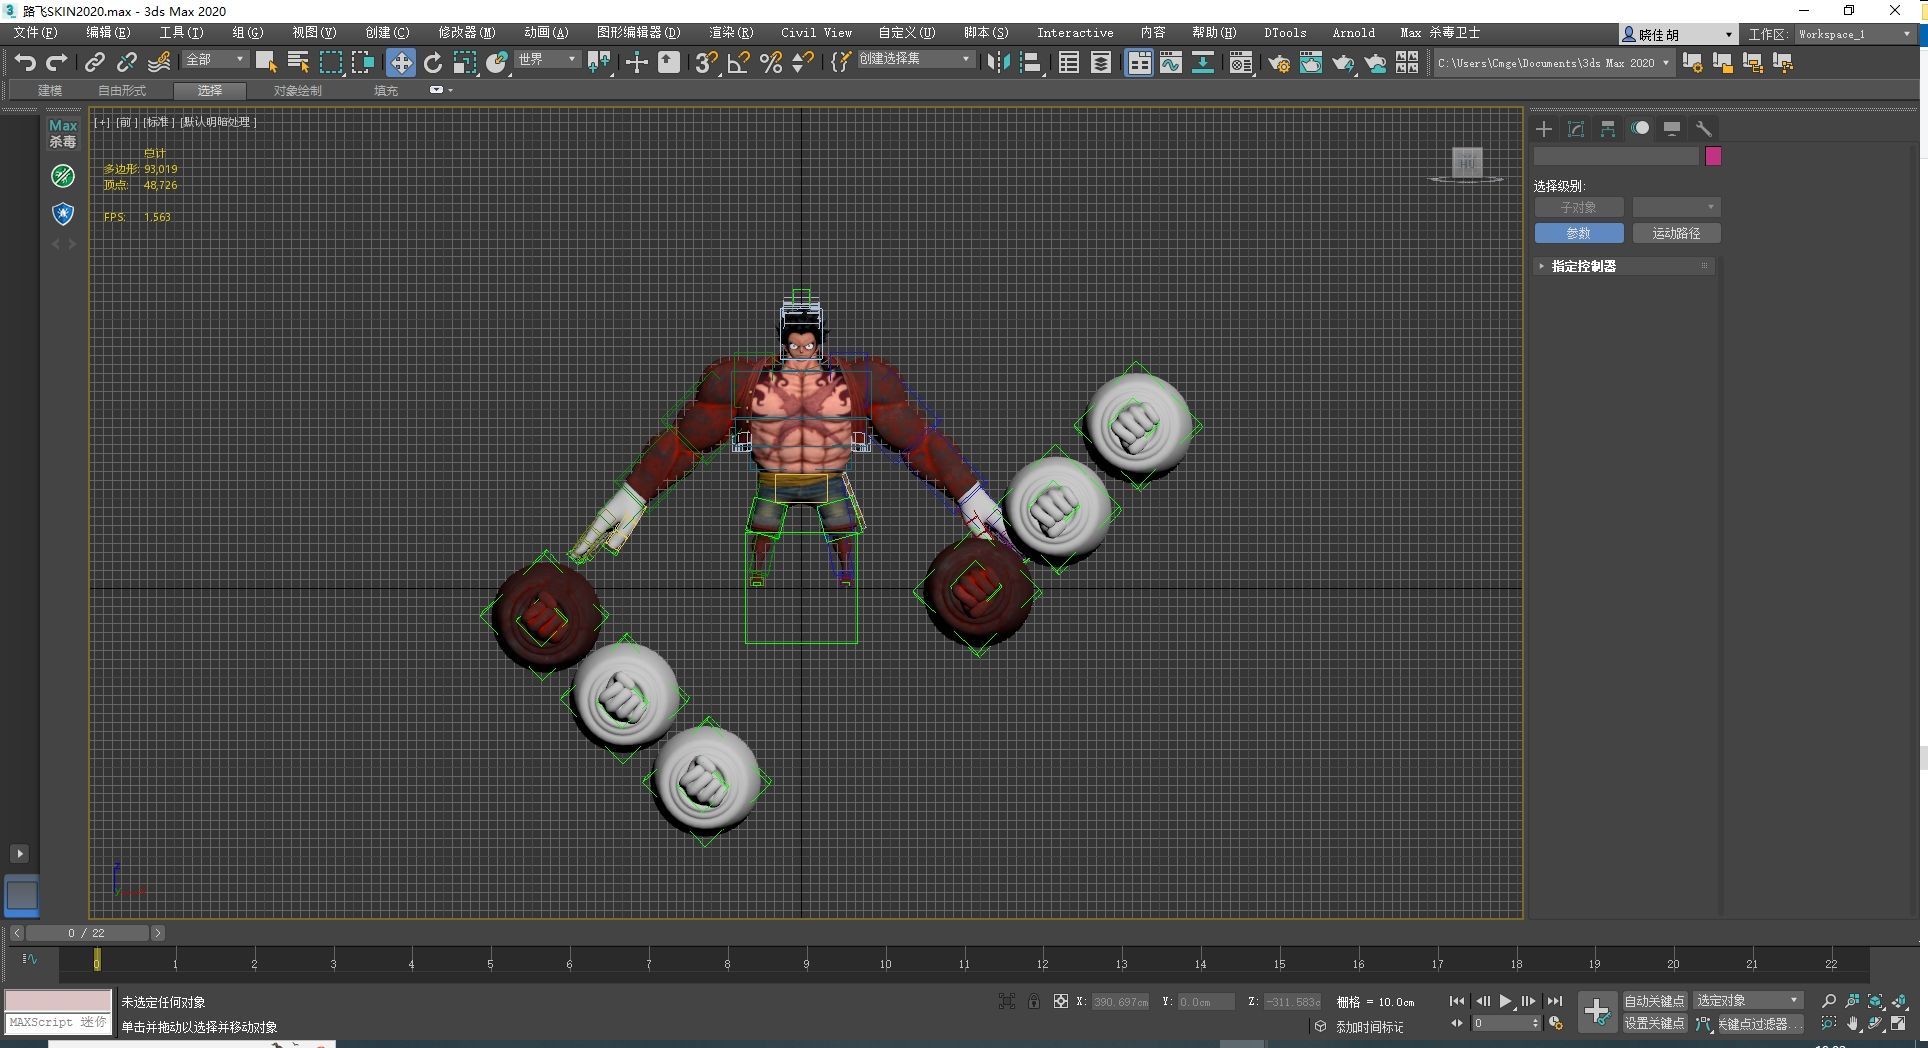Expand the 指定控制器 rollout
Viewport: 1928px width, 1048px height.
pos(1625,266)
